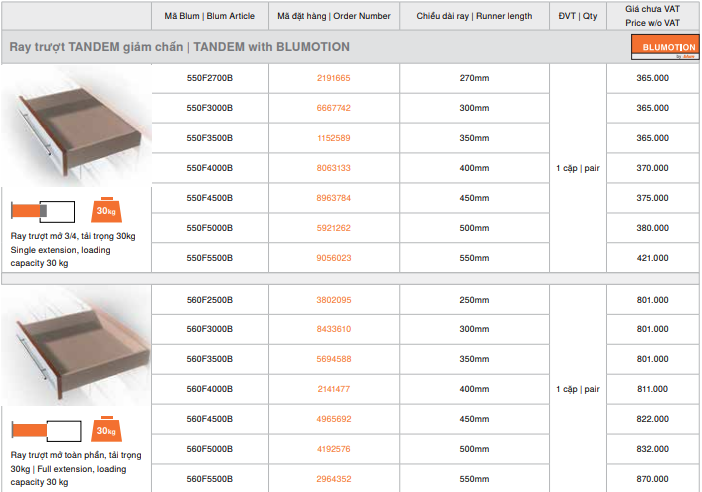Select order number 4192576
The height and width of the screenshot is (492, 702).
tap(334, 449)
